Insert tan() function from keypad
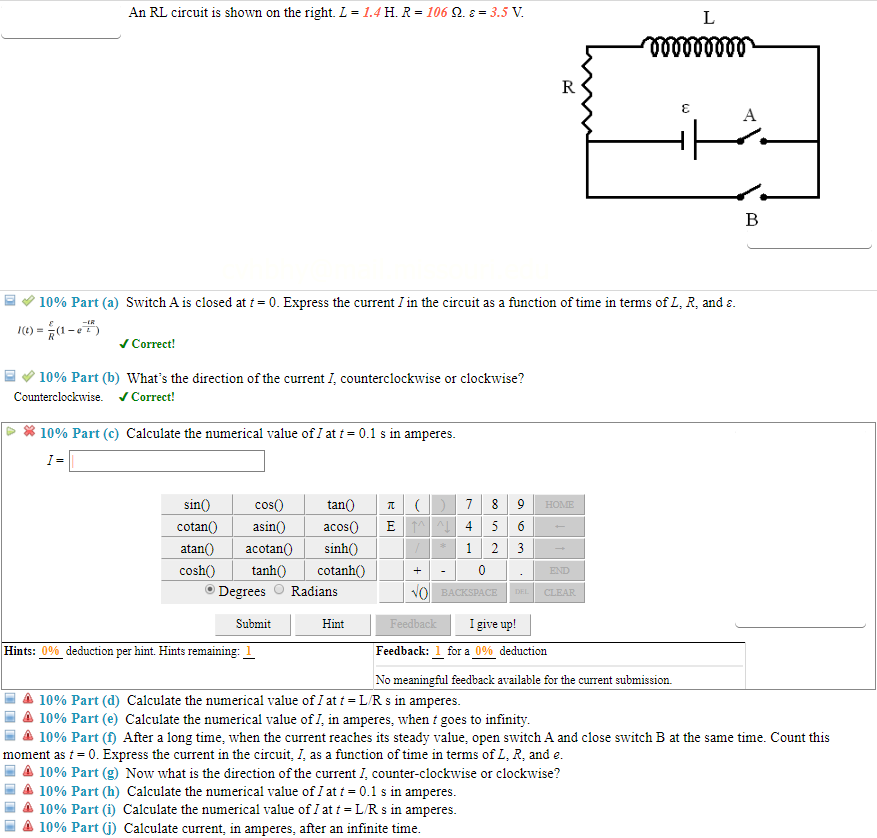This screenshot has height=838, width=877. tap(341, 505)
